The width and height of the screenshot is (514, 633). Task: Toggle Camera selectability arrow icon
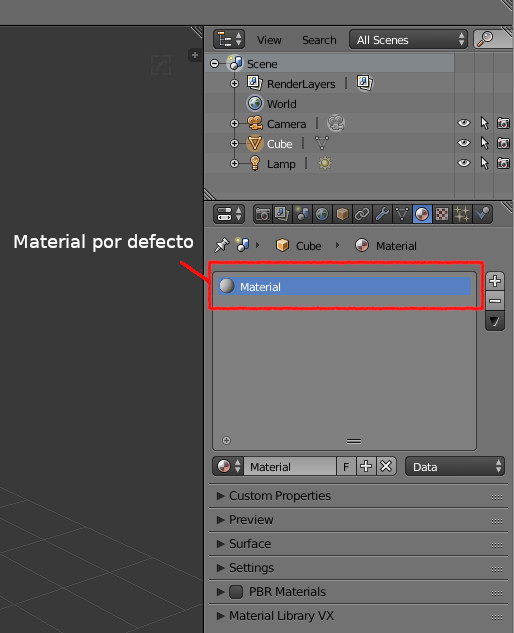485,123
